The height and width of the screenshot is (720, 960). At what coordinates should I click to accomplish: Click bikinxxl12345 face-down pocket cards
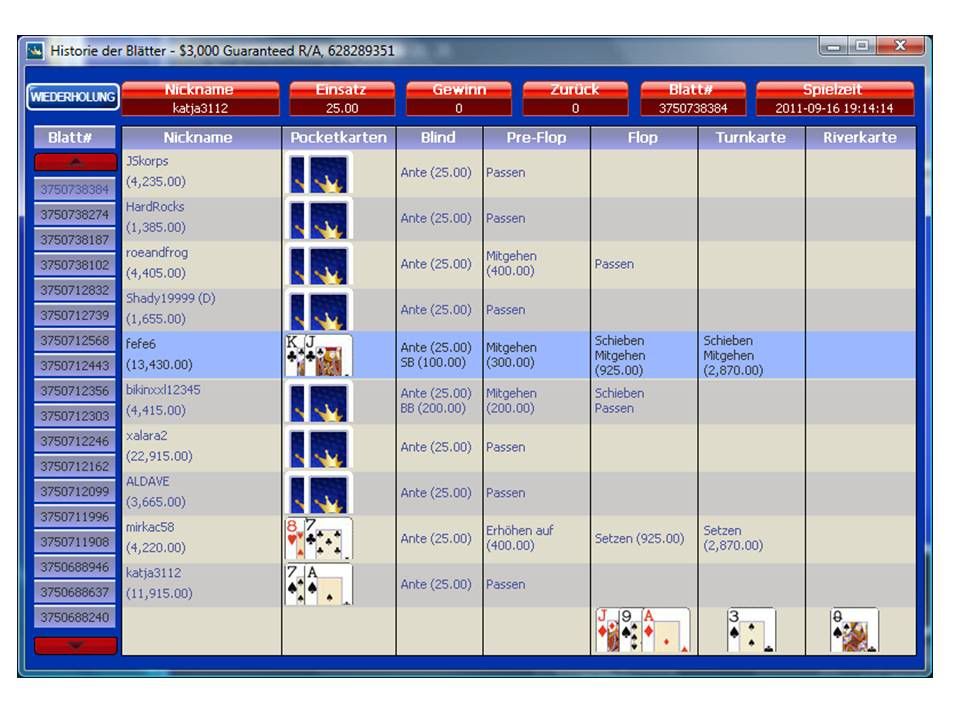(x=319, y=402)
